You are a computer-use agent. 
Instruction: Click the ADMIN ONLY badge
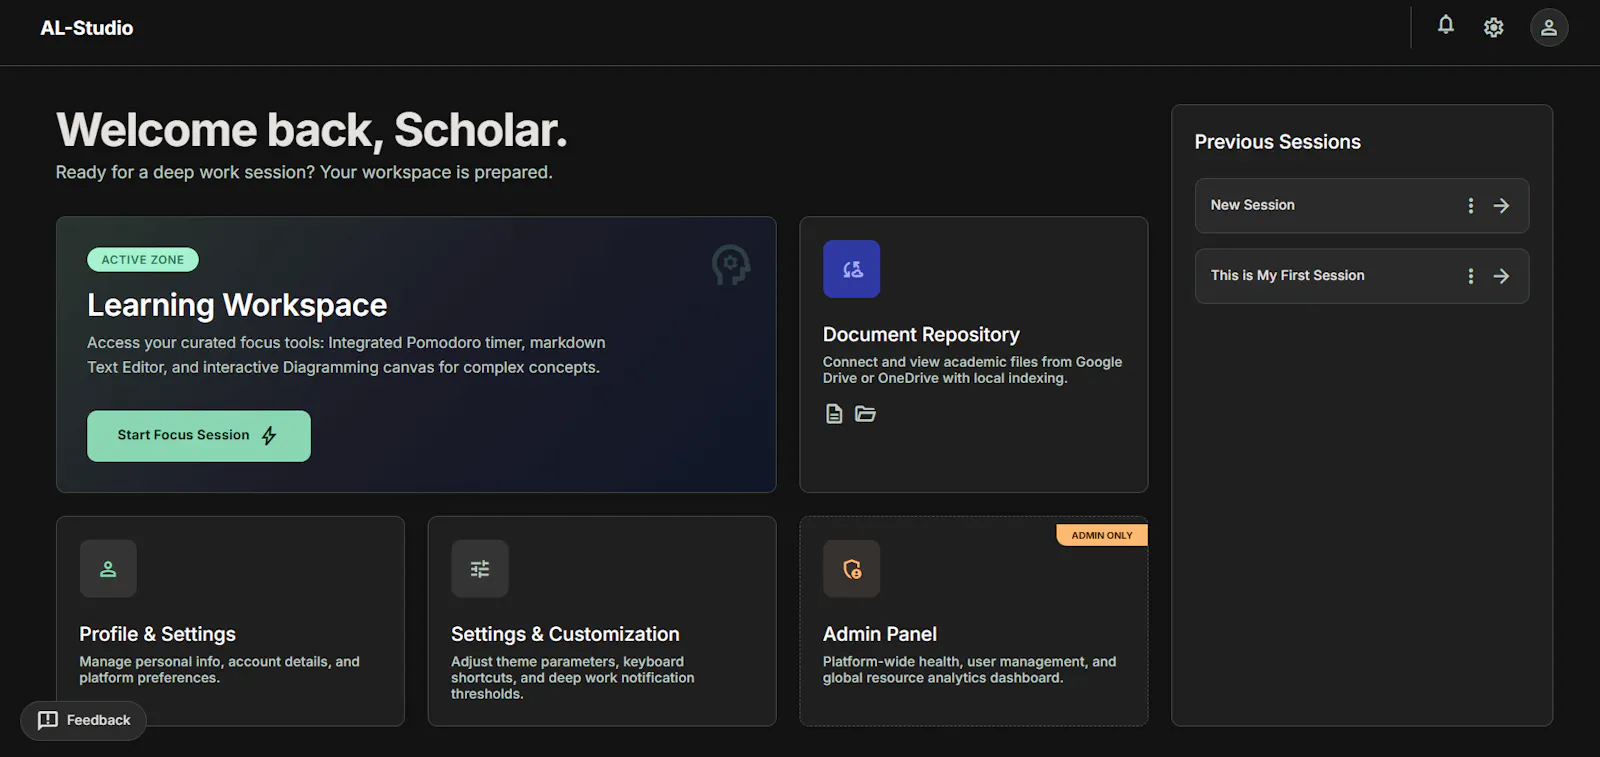coord(1102,535)
